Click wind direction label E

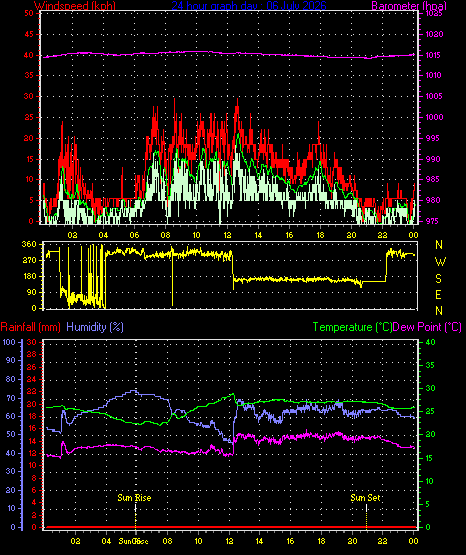(x=438, y=294)
